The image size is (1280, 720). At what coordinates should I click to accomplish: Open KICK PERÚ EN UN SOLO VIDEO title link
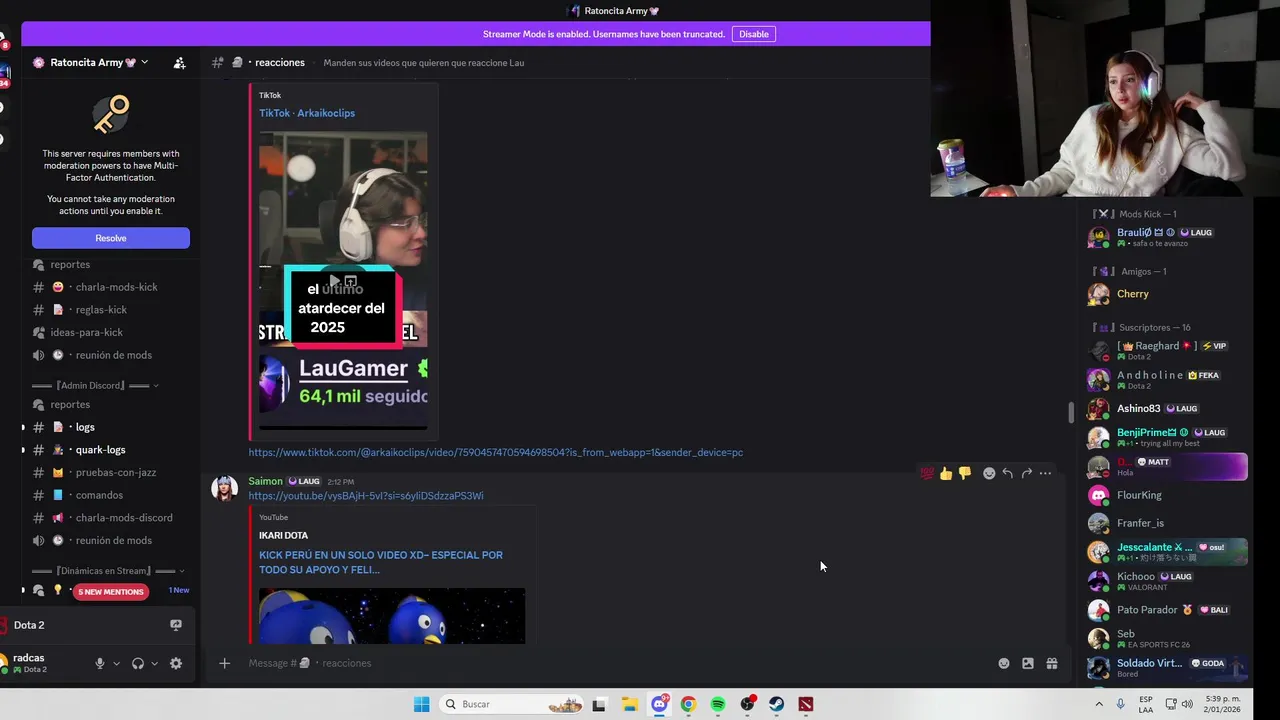(381, 562)
